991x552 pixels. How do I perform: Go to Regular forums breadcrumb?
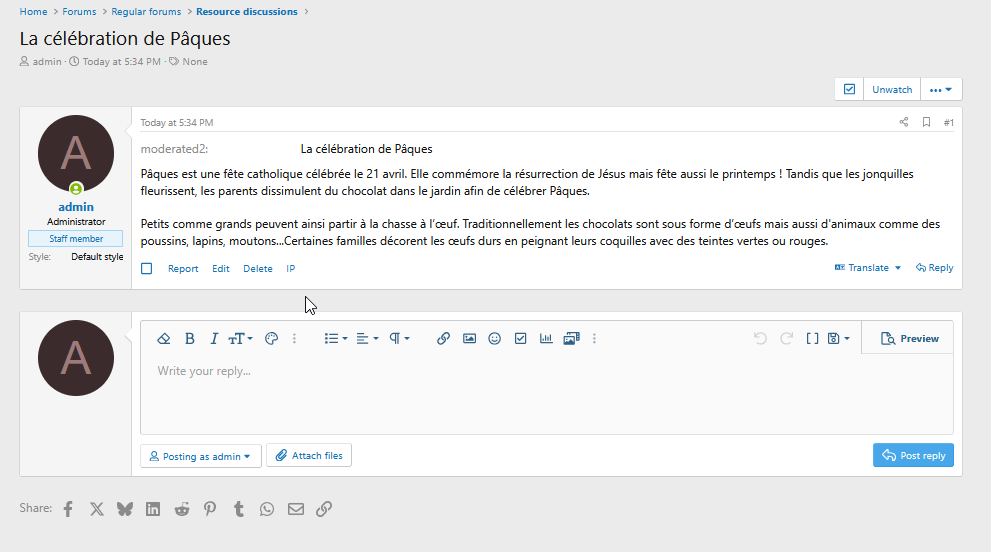coord(146,11)
